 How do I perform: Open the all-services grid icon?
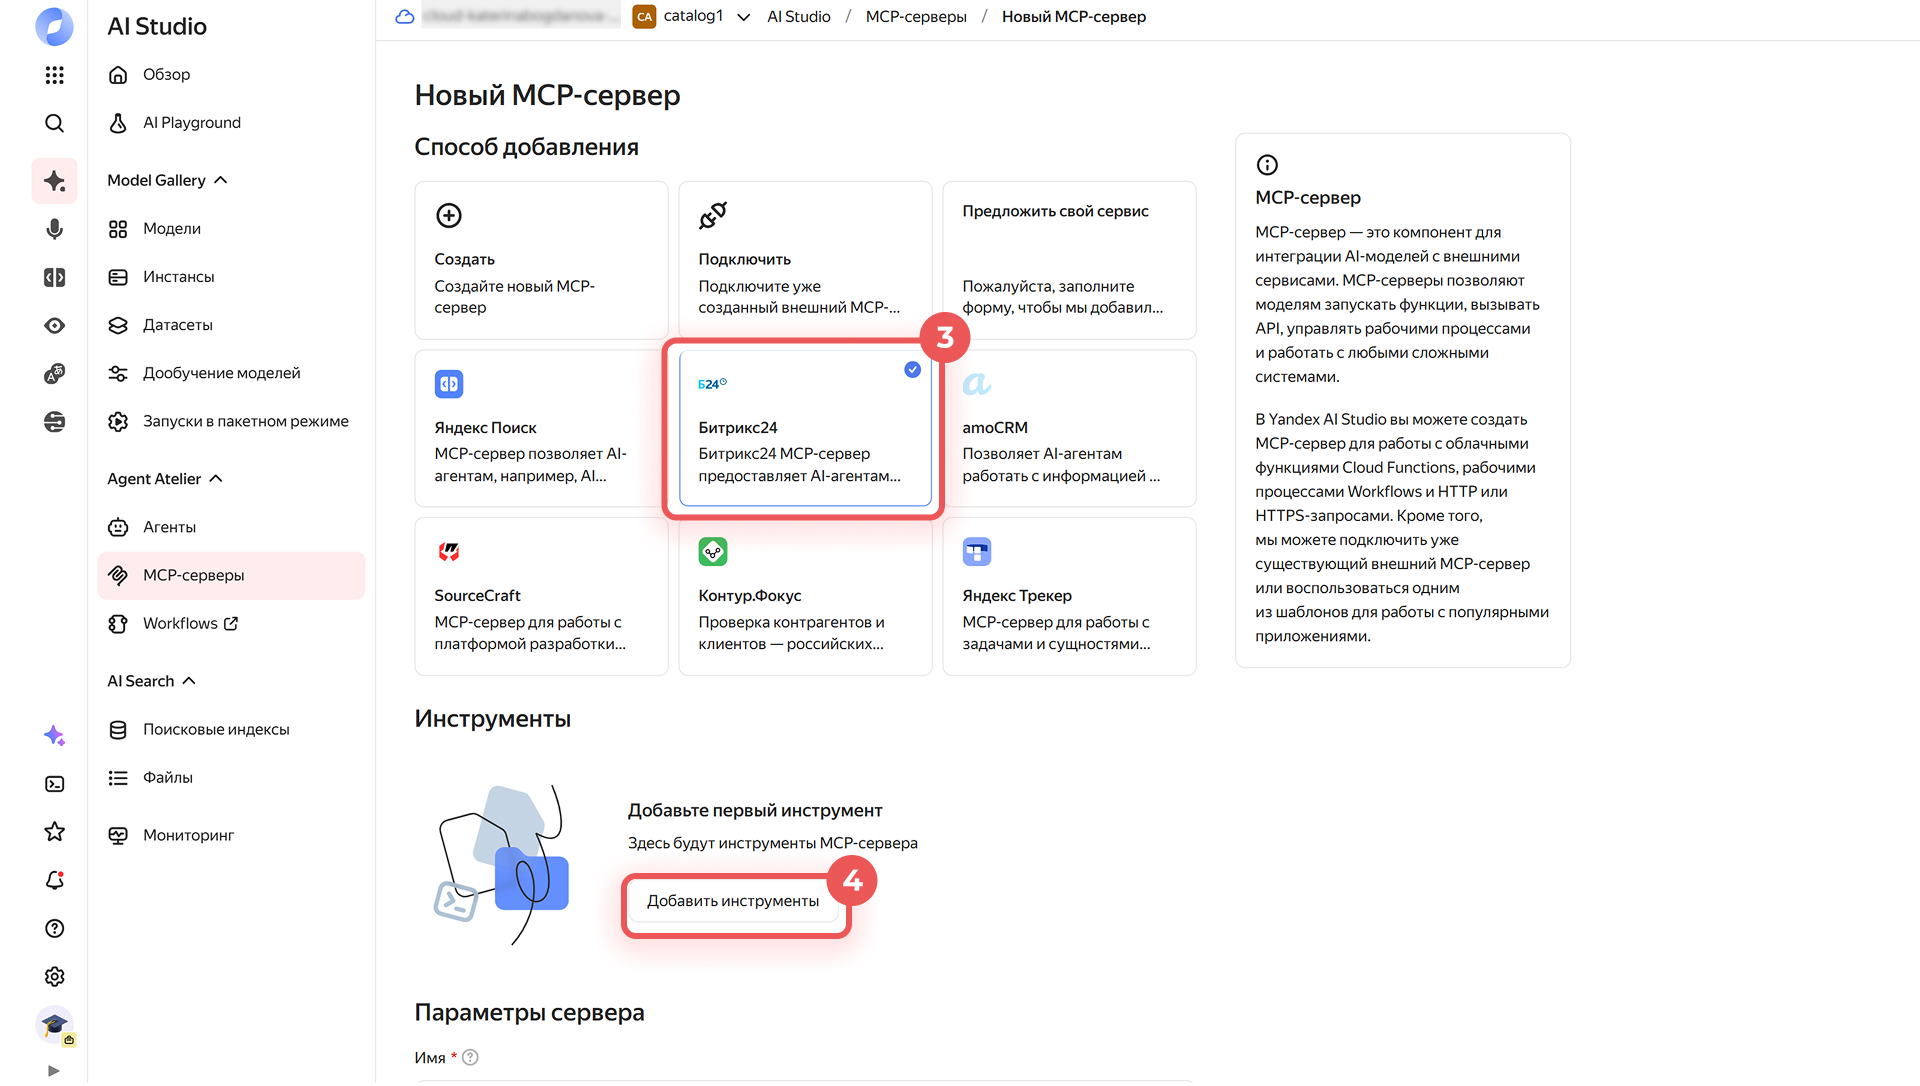[54, 75]
